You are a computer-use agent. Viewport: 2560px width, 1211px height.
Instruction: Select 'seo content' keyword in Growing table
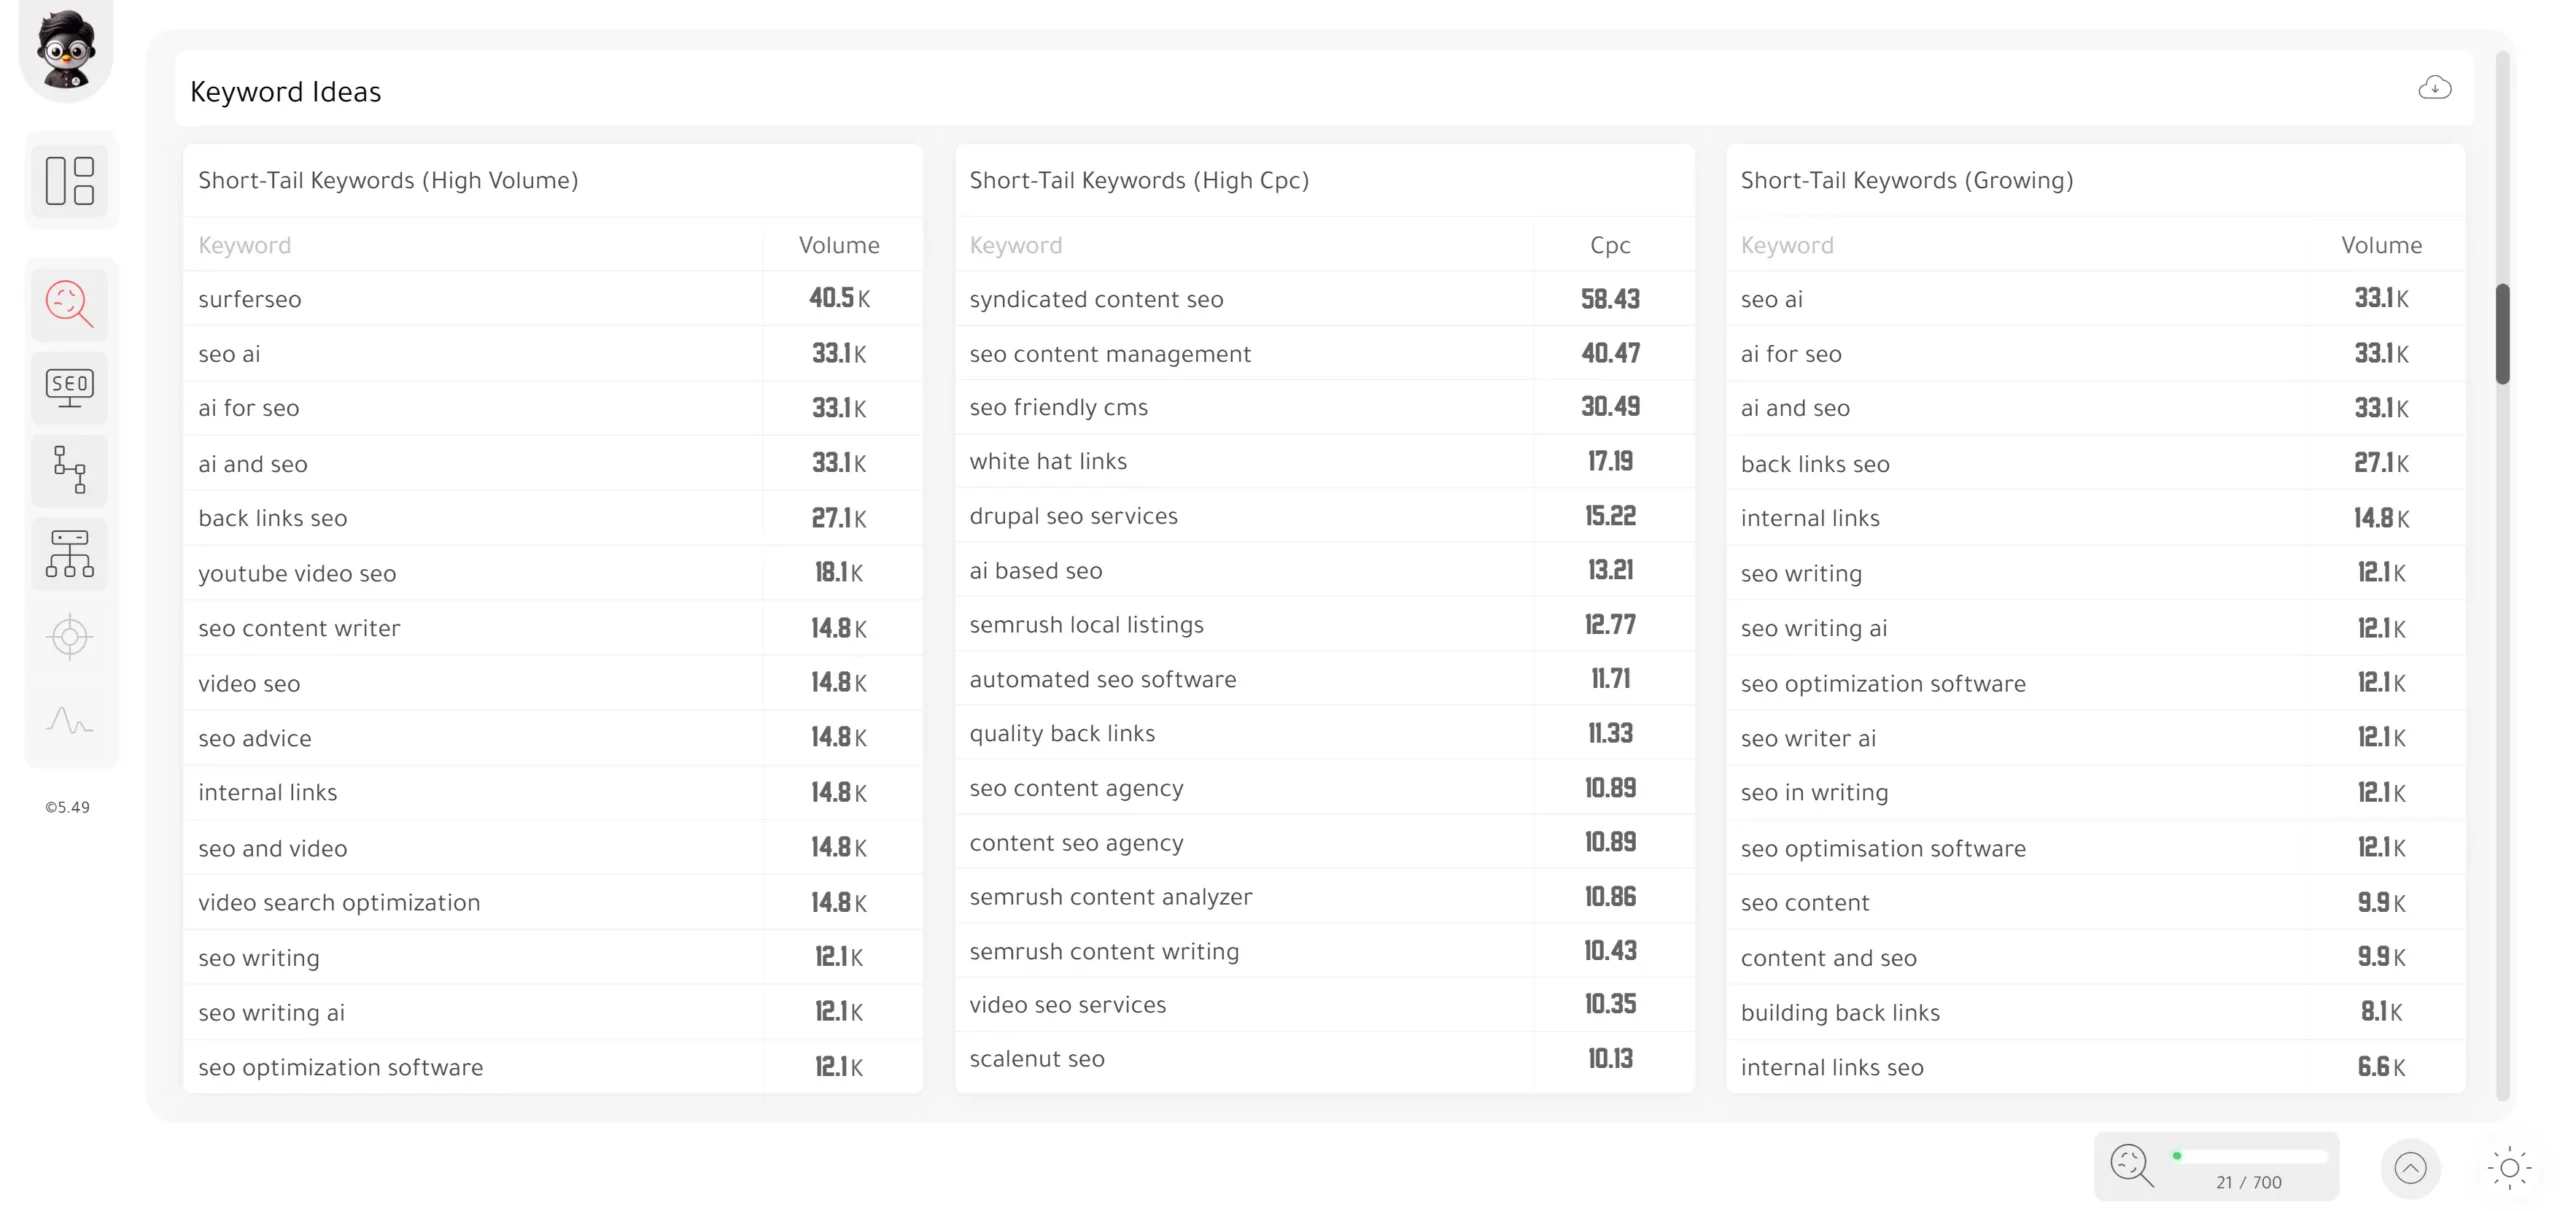[1804, 903]
